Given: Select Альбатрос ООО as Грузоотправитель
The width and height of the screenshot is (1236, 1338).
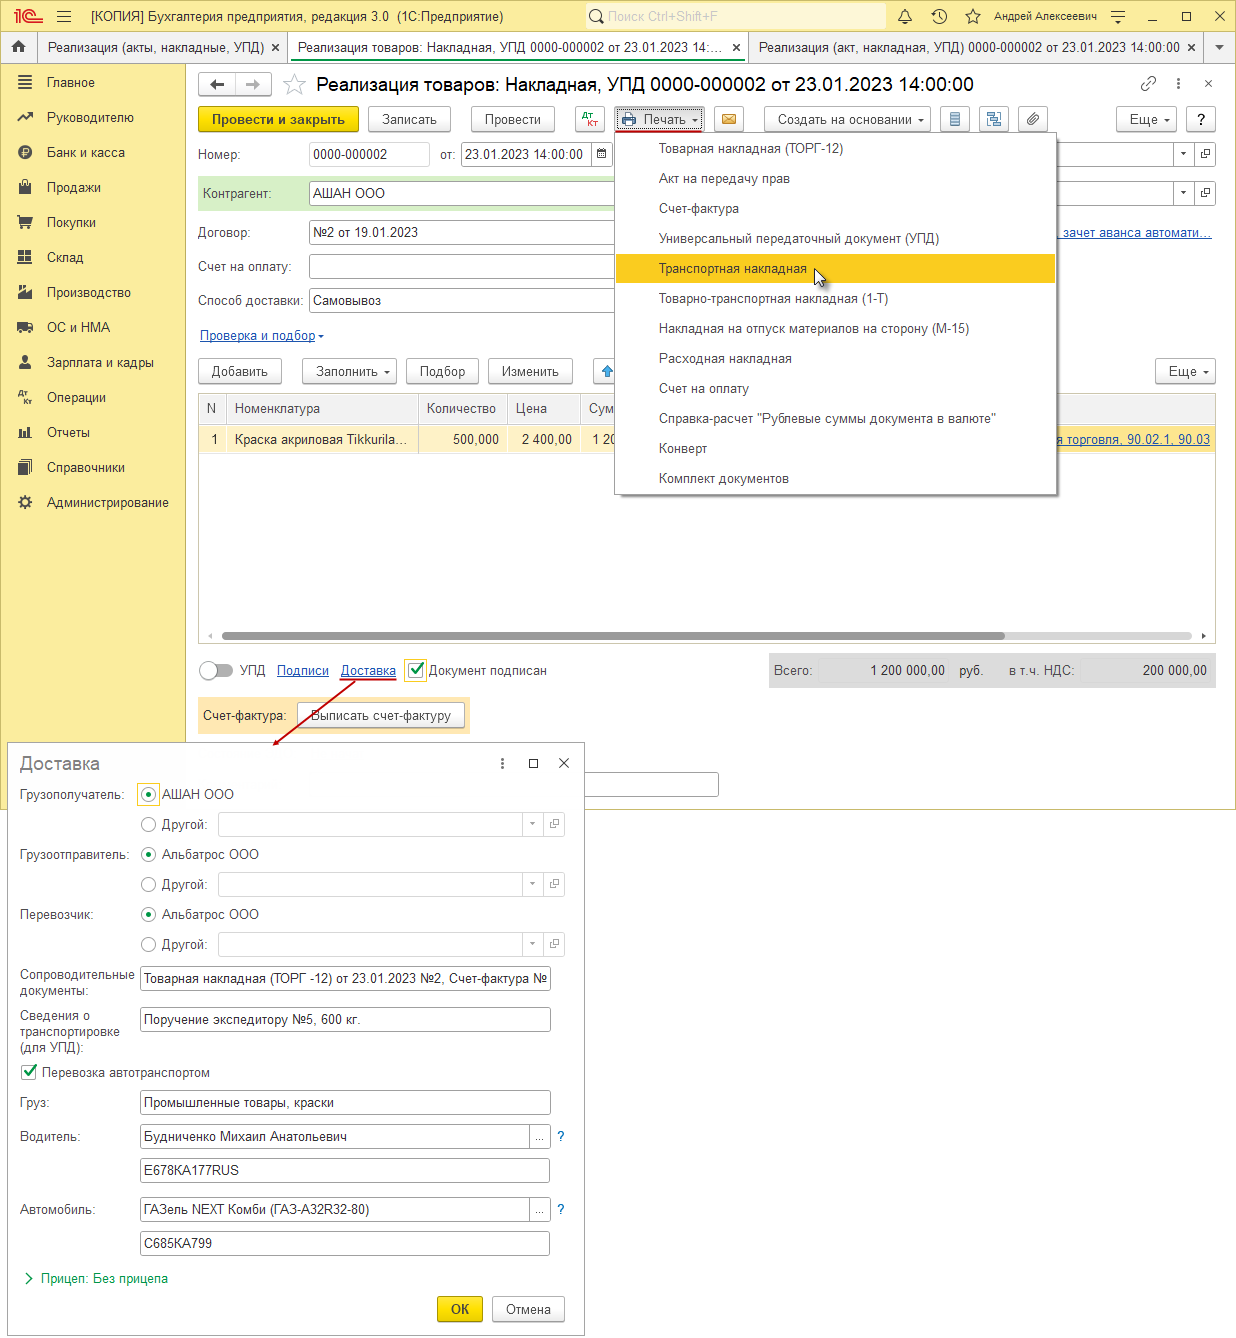Looking at the screenshot, I should coord(148,854).
